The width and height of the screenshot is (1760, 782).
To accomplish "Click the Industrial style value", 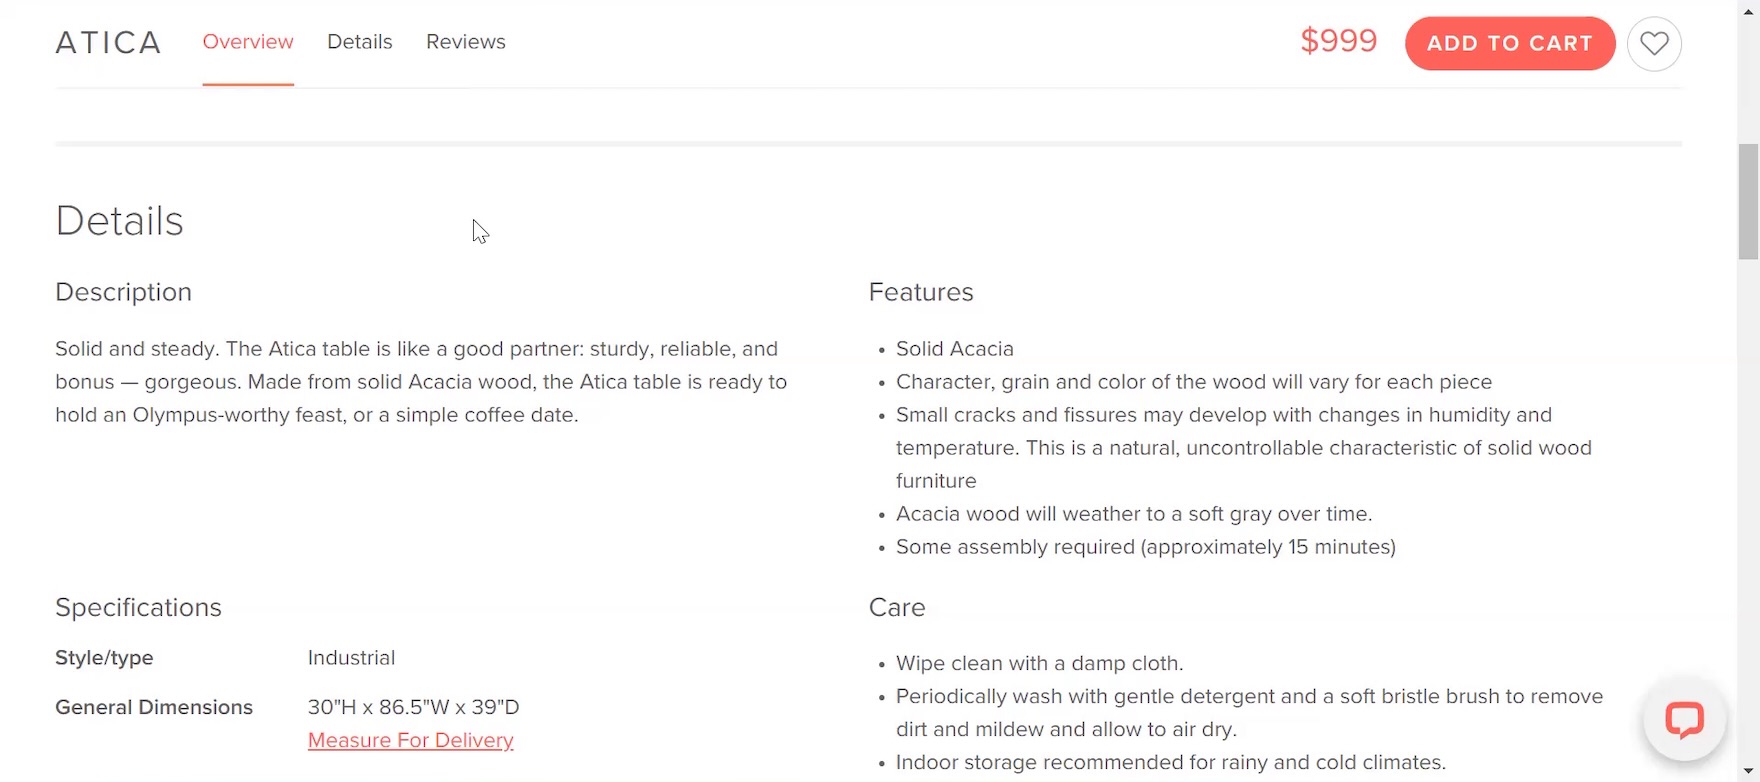I will (352, 658).
